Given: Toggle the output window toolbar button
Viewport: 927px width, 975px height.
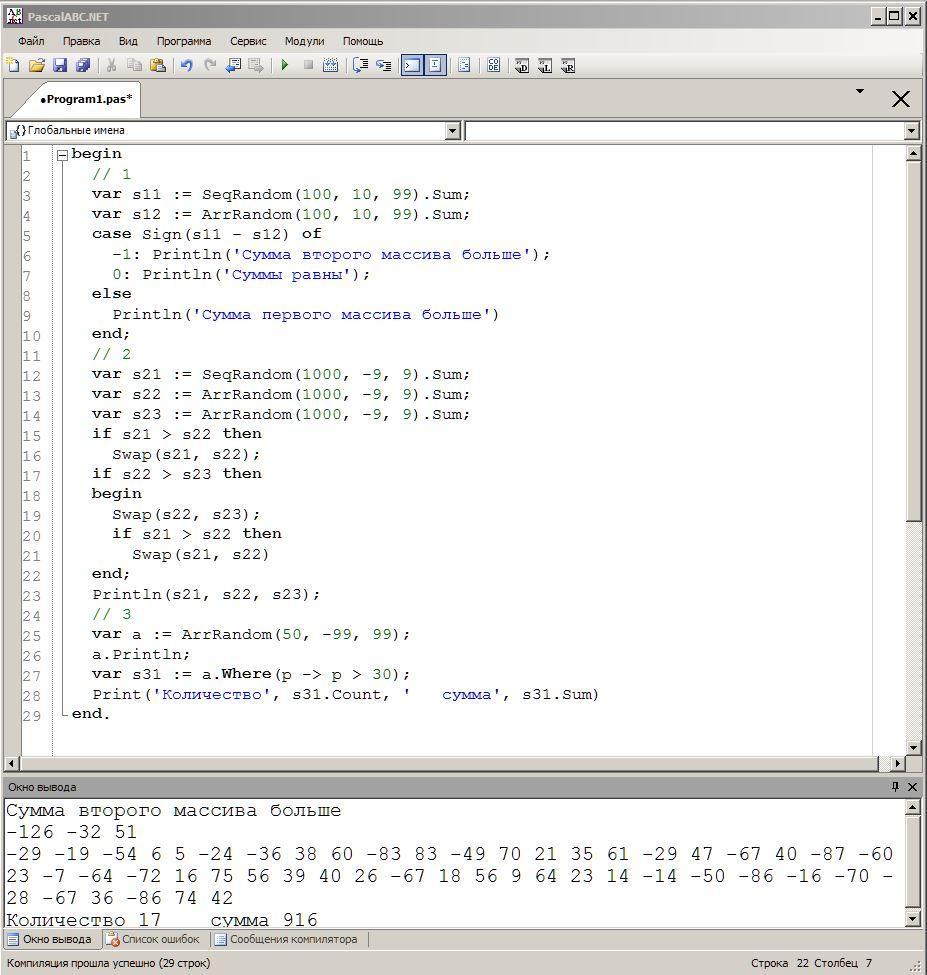Looking at the screenshot, I should tap(411, 66).
